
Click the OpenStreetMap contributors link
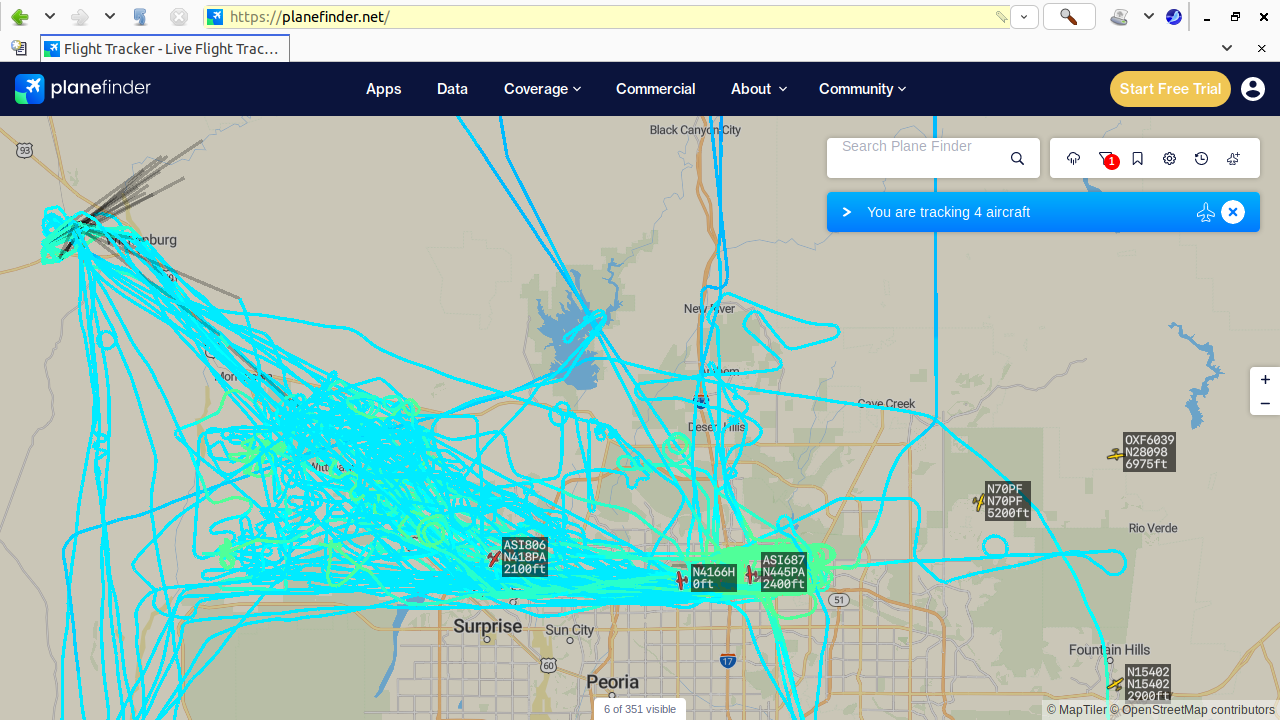pyautogui.click(x=1192, y=710)
